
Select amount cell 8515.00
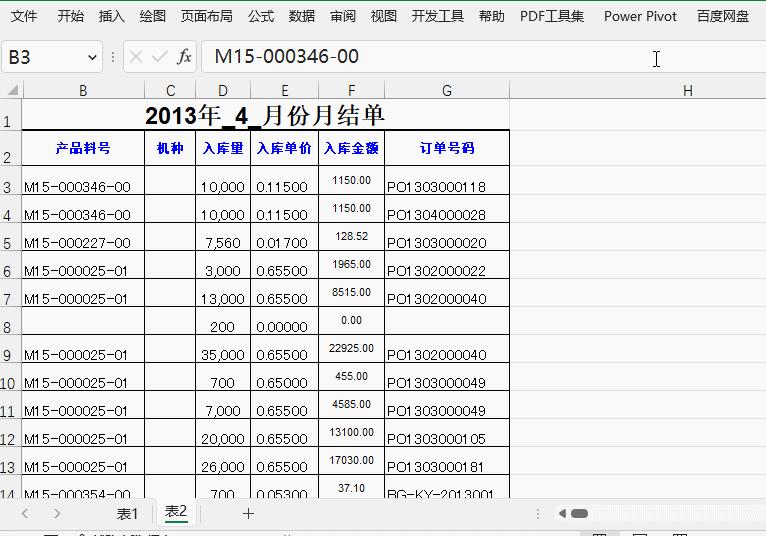[x=351, y=293]
